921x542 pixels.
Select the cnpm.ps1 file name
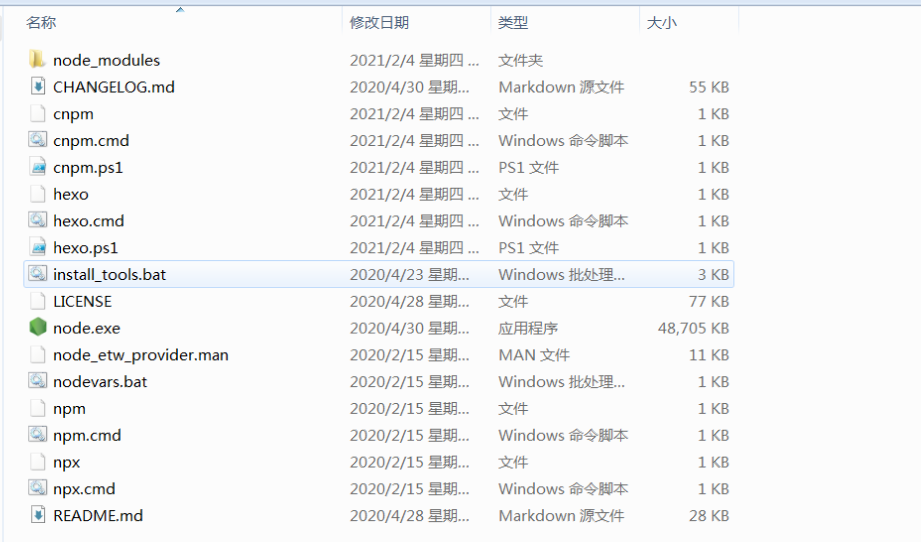click(88, 168)
